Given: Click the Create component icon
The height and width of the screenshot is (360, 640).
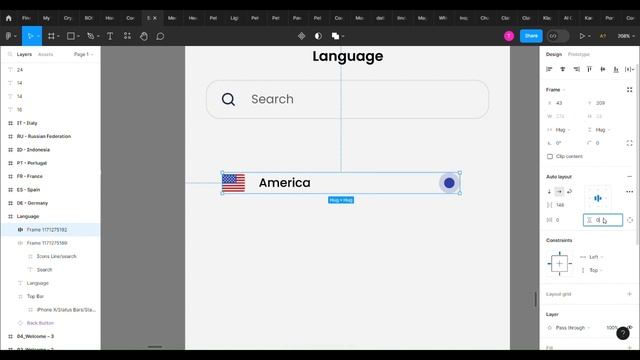Looking at the screenshot, I should 301,36.
